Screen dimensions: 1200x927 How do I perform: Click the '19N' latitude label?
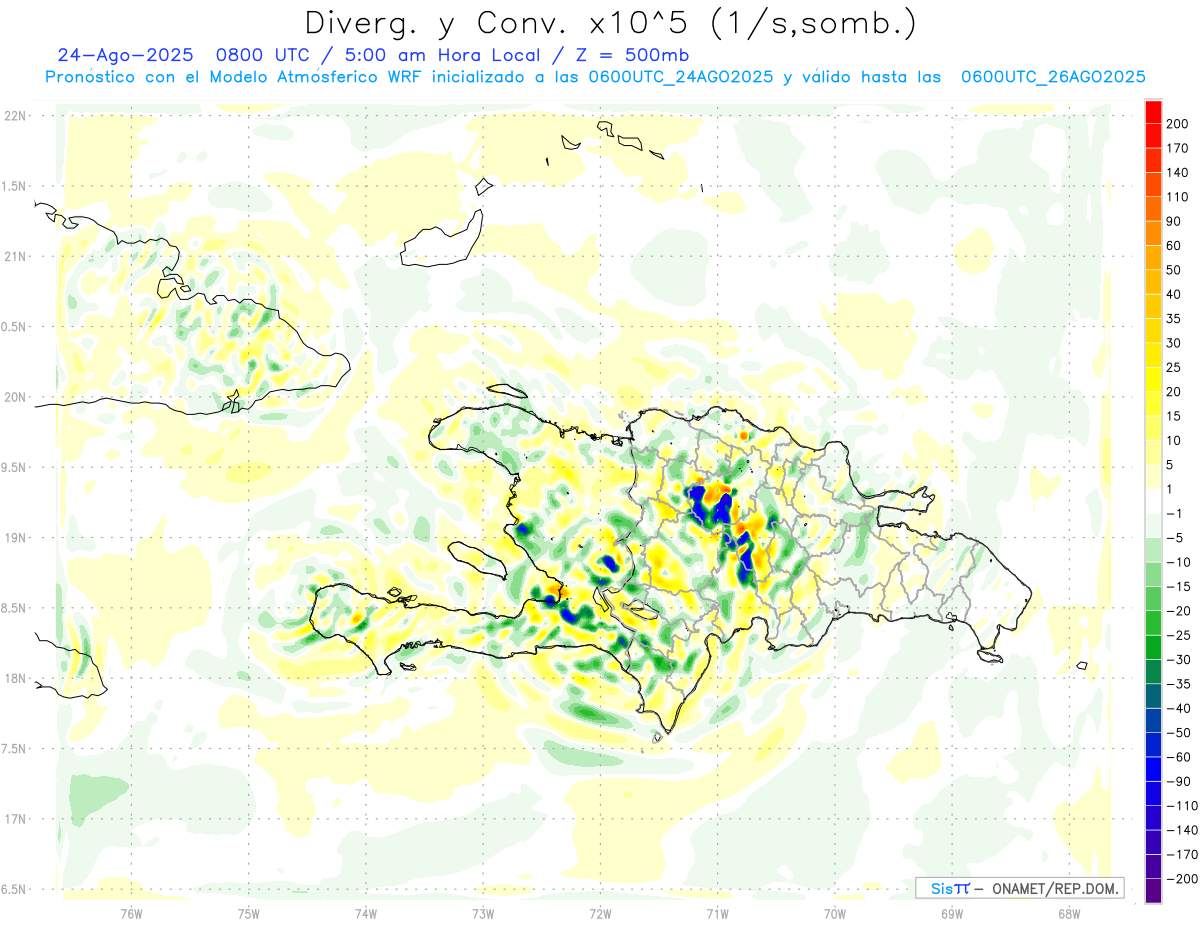coord(15,537)
